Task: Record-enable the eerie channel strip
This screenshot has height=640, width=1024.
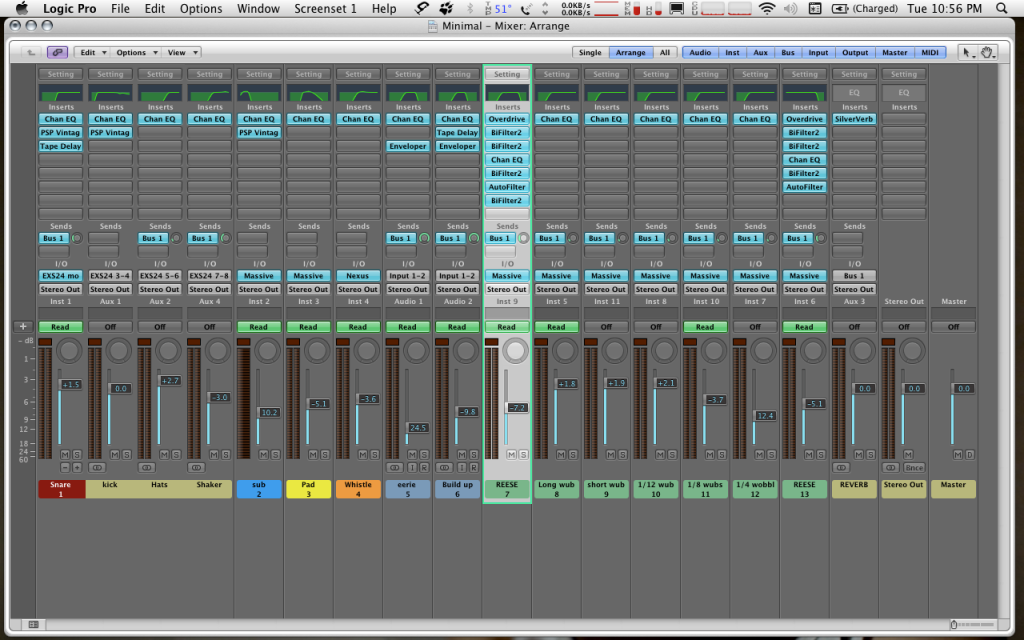Action: tap(424, 468)
